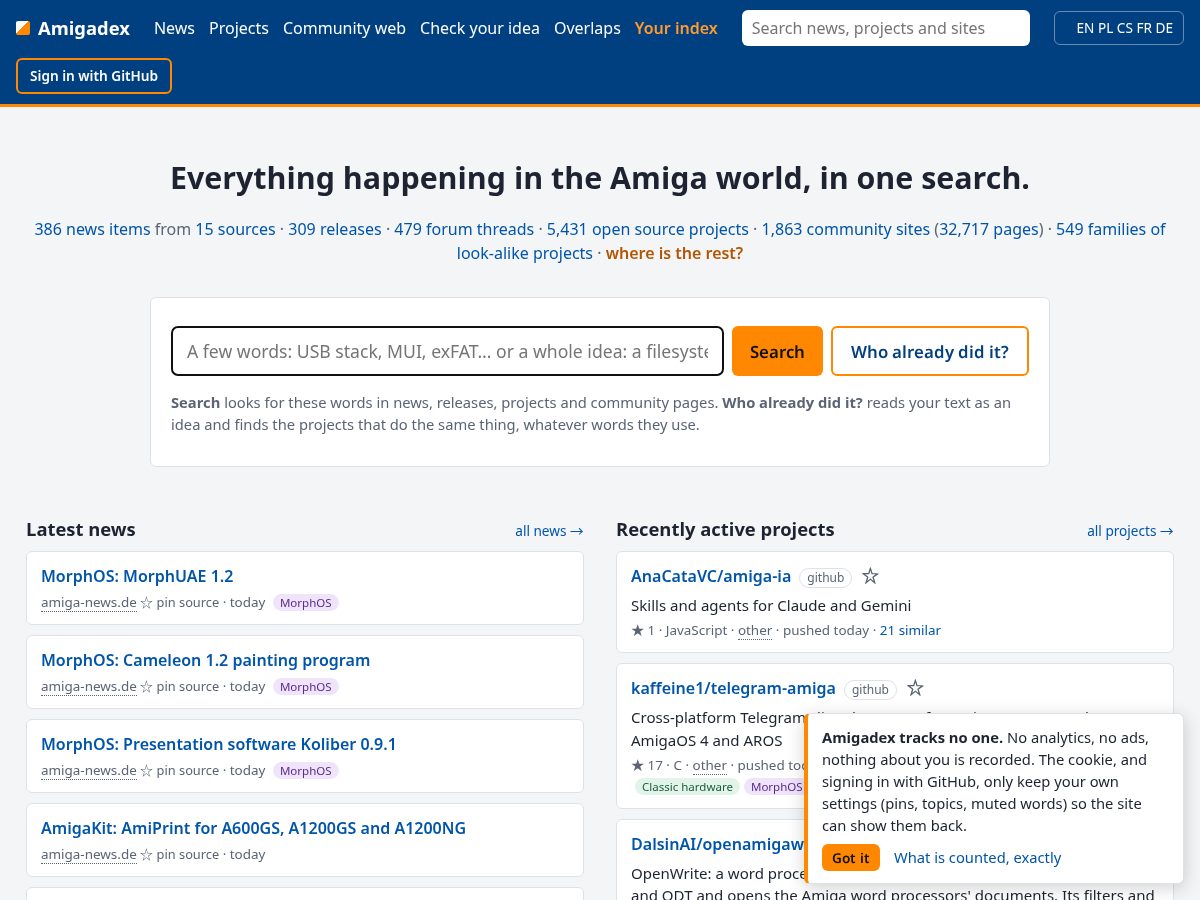Click github badge on AnaCataVC/amiga-ia
The width and height of the screenshot is (1200, 900).
(825, 577)
